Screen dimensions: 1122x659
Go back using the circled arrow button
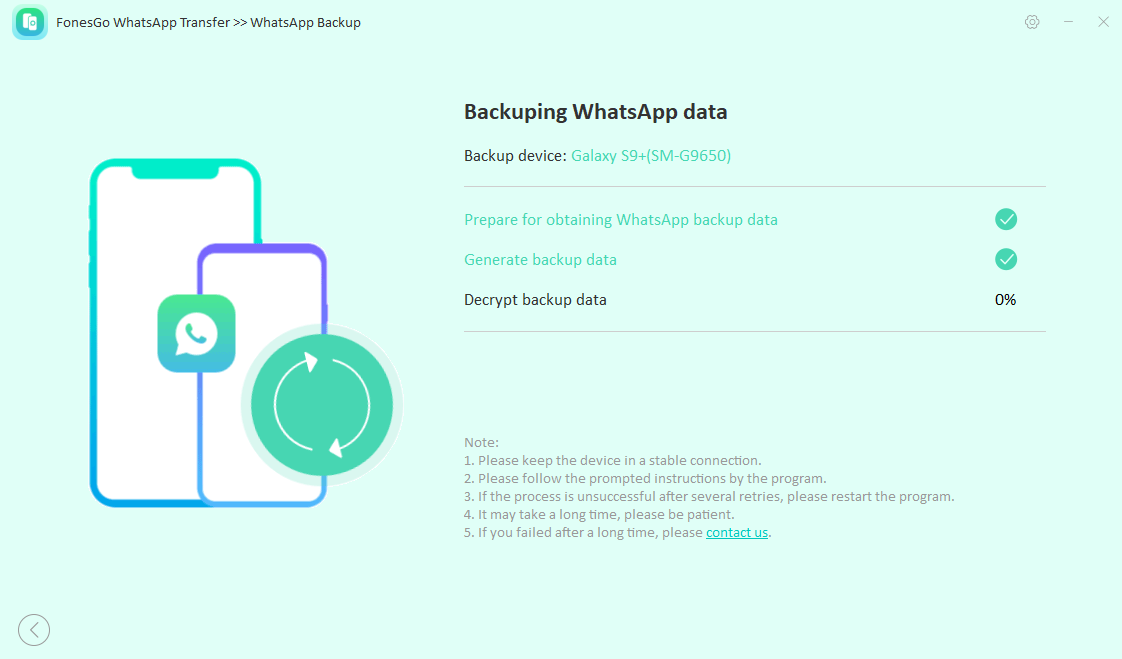(x=34, y=629)
